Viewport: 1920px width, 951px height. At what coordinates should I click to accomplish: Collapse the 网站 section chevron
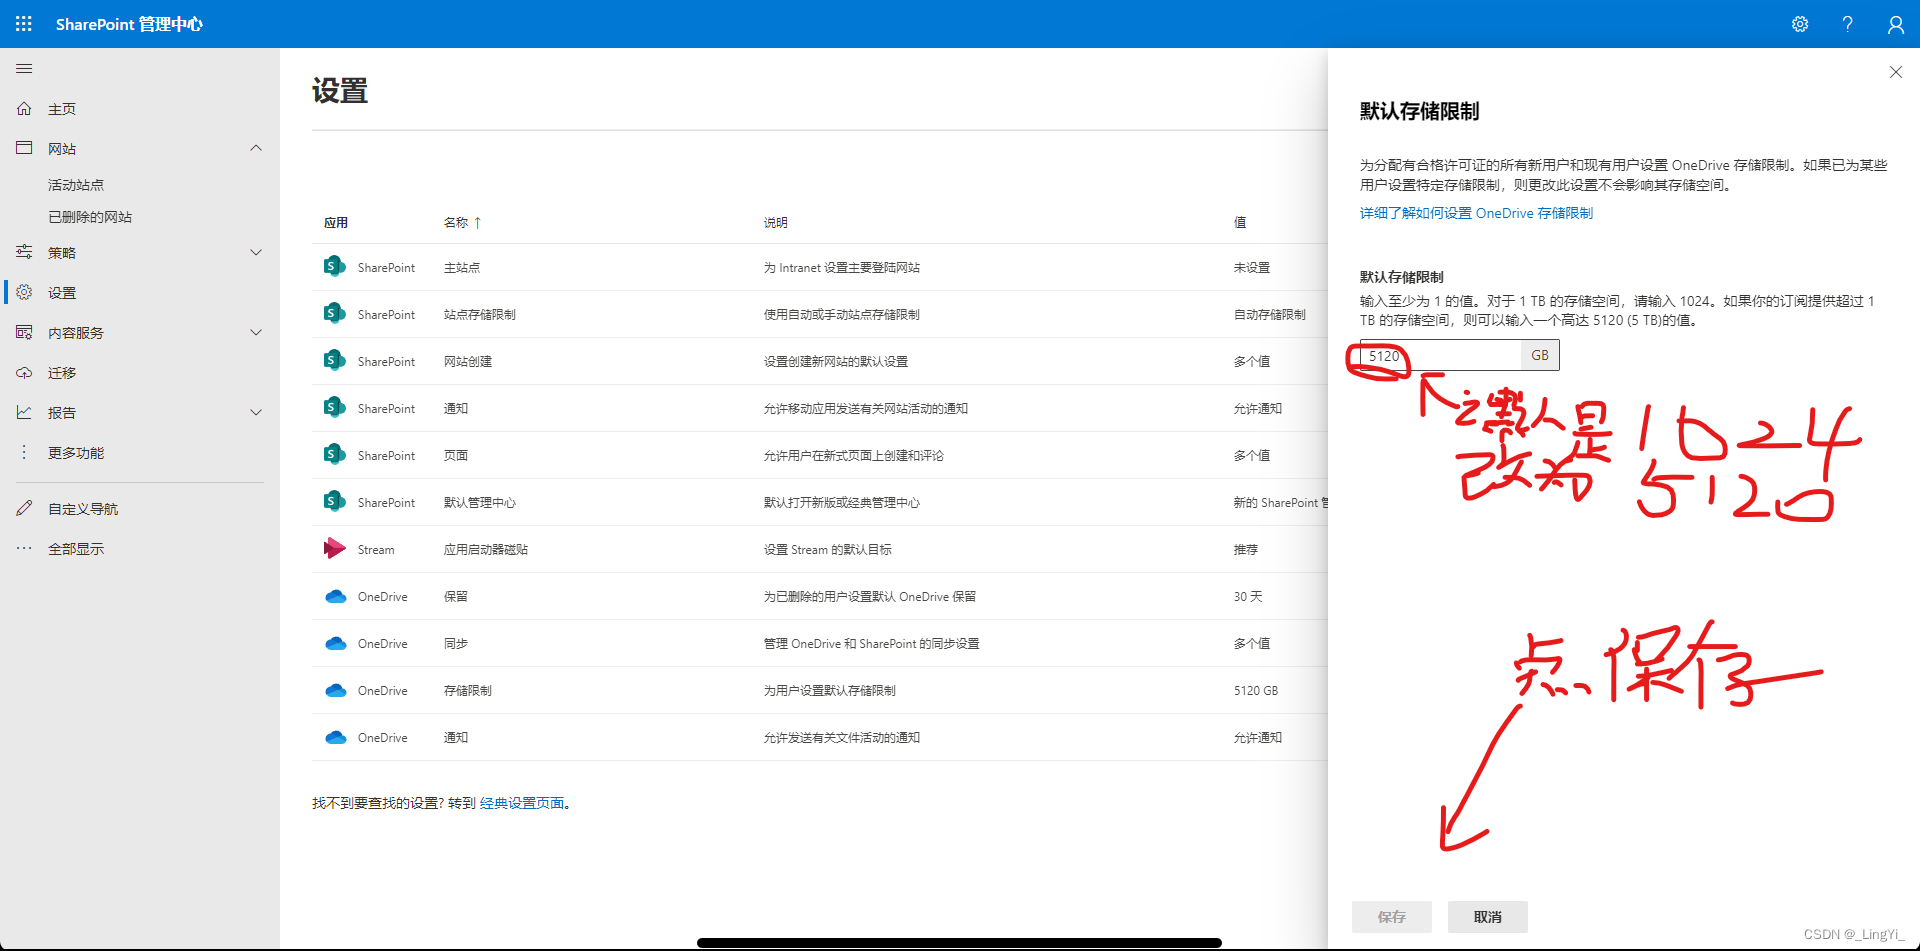(256, 148)
